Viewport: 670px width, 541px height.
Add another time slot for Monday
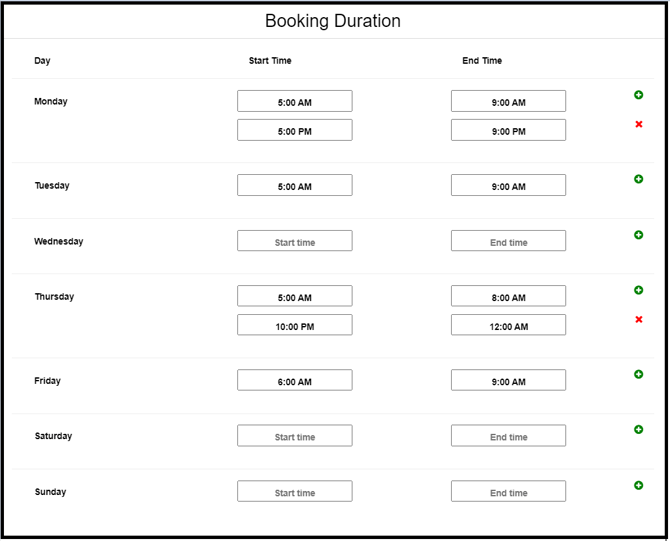click(x=638, y=95)
